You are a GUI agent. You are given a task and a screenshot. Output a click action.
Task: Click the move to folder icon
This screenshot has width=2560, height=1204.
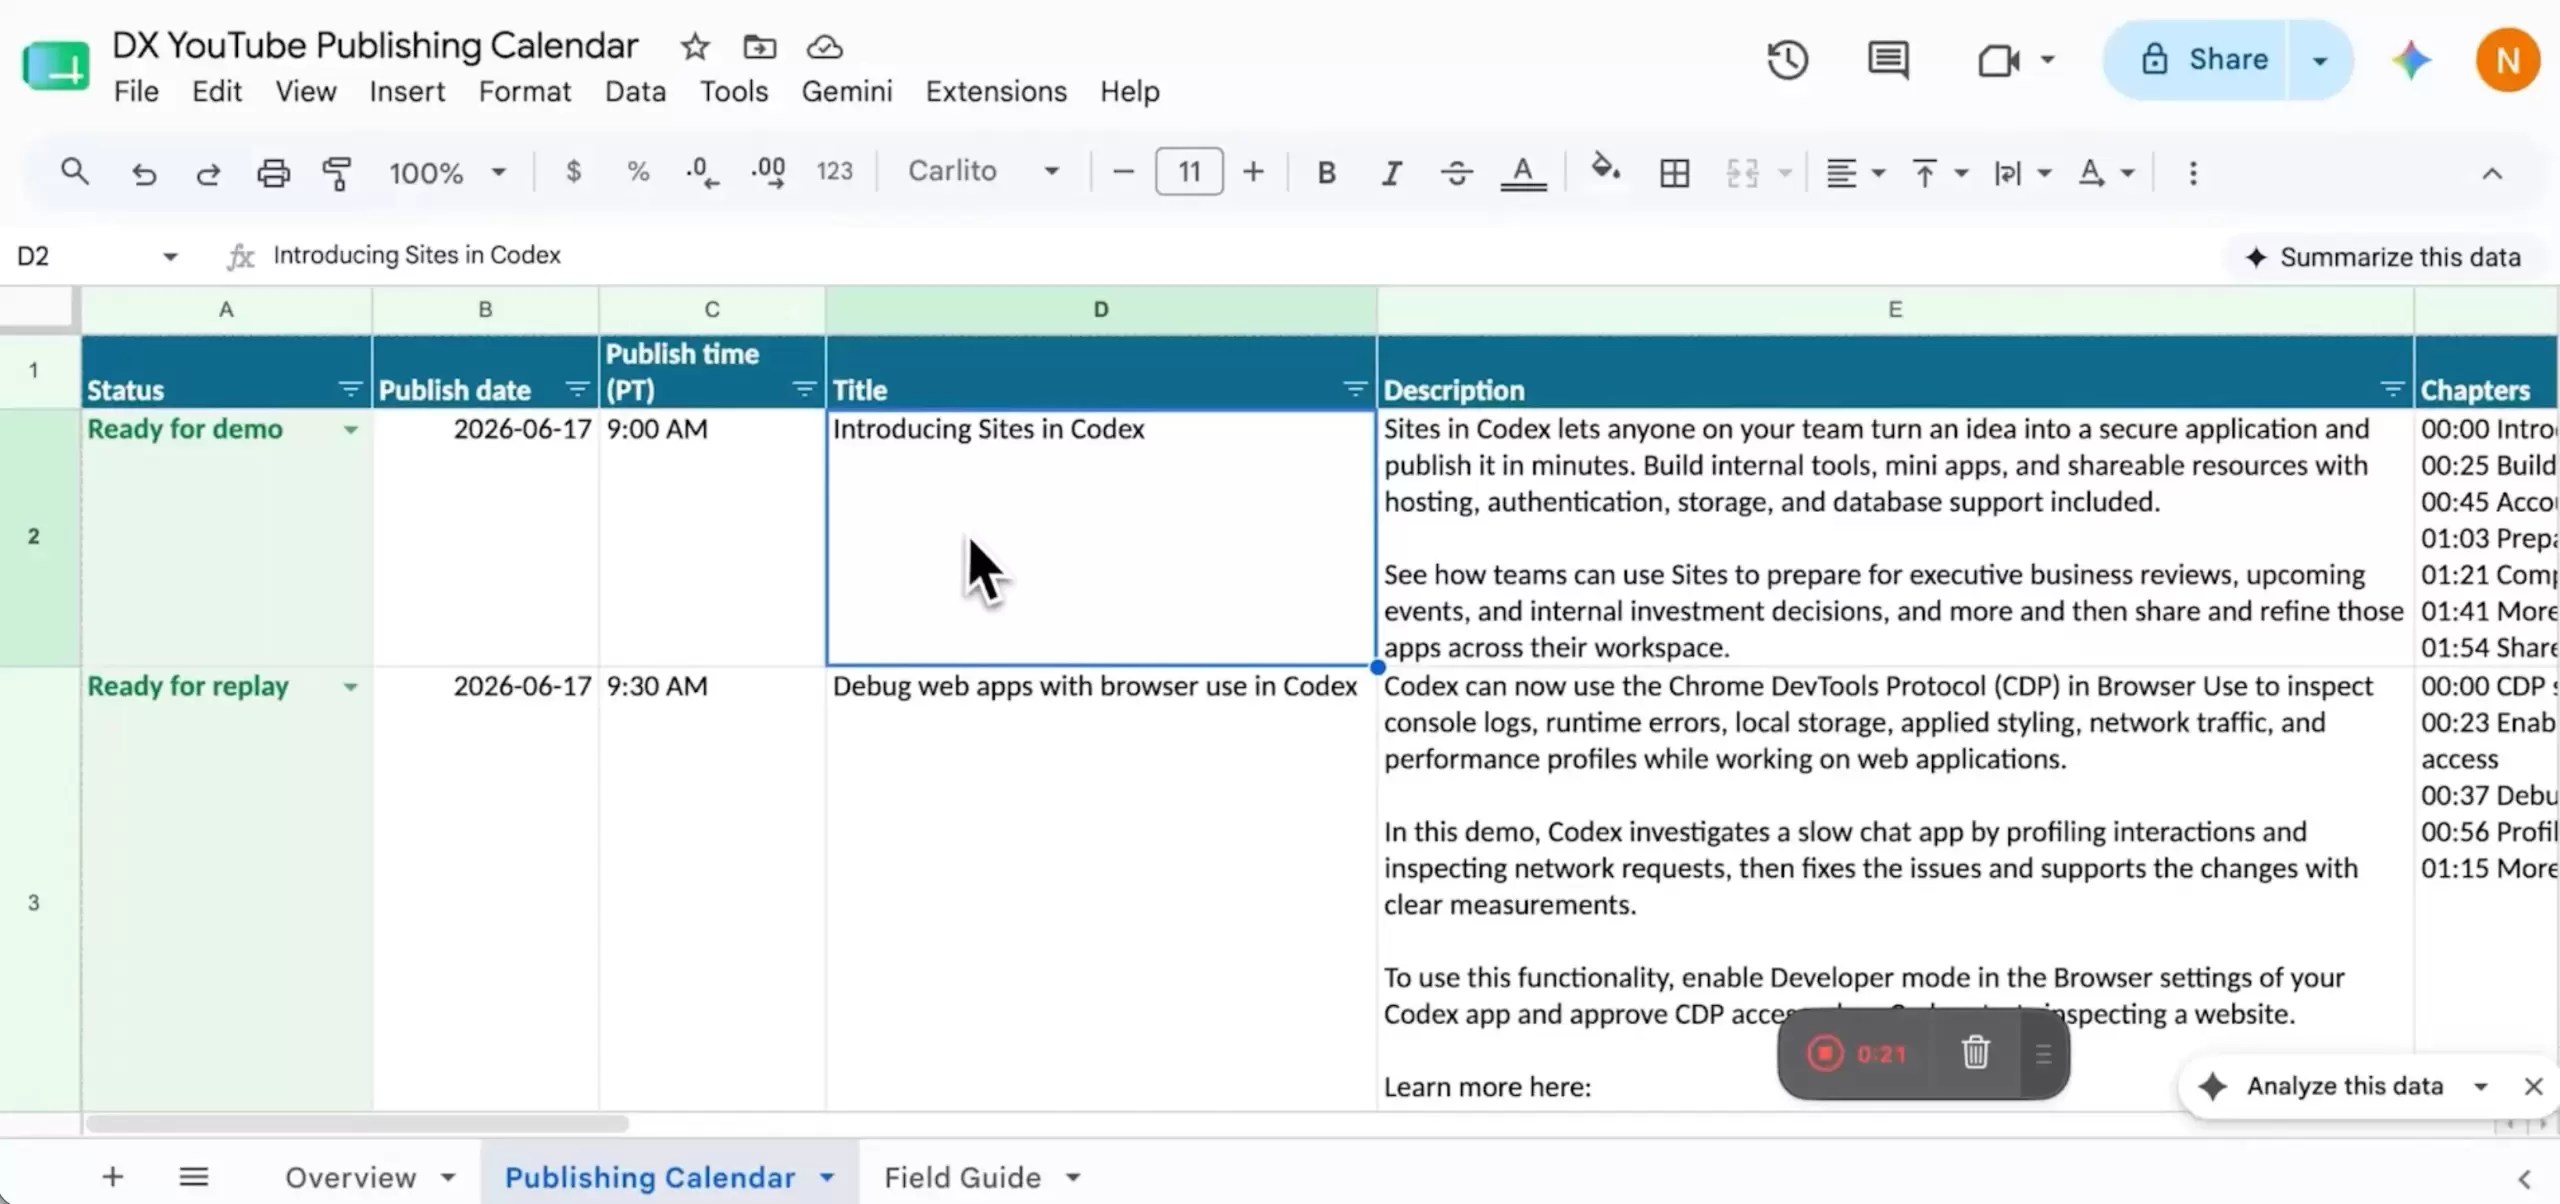760,47
